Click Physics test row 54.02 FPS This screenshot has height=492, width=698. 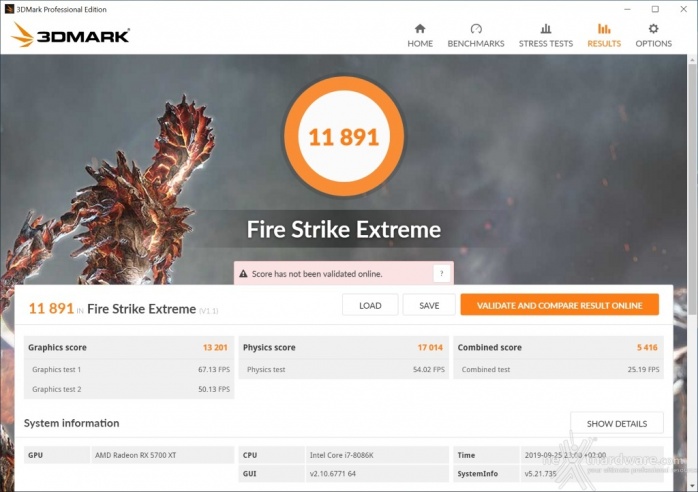(344, 369)
